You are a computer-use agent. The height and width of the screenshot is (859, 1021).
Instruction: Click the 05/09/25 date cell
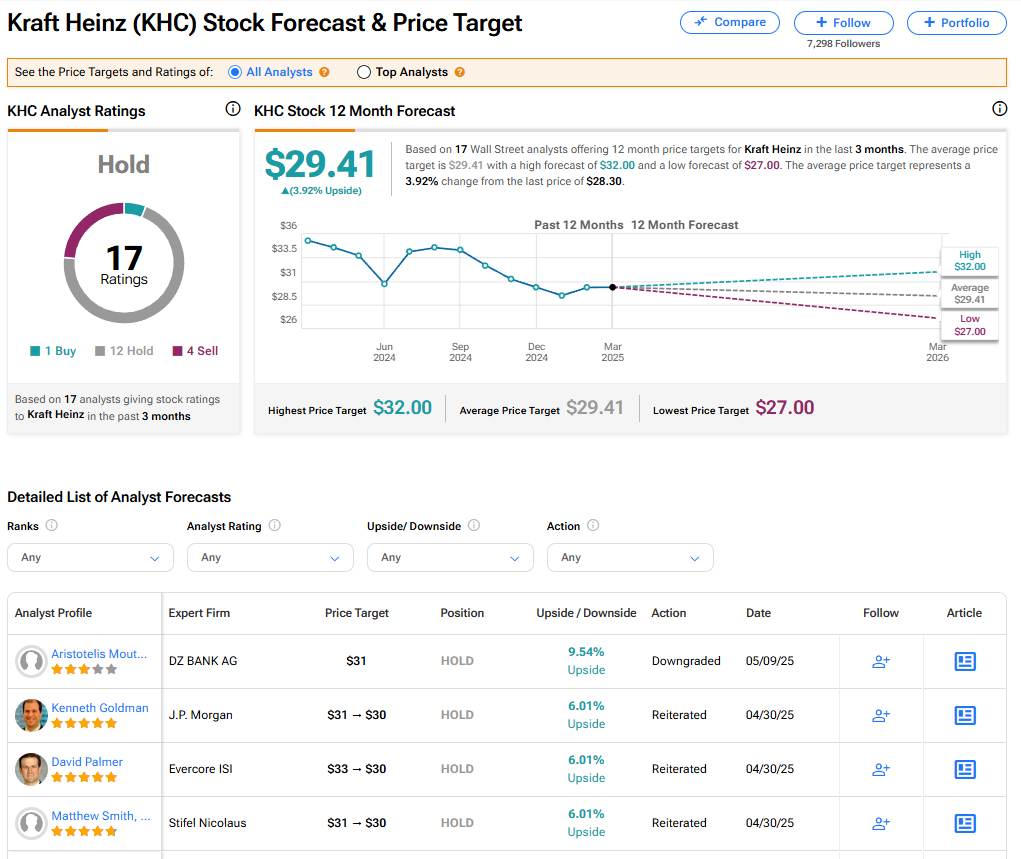(x=770, y=661)
